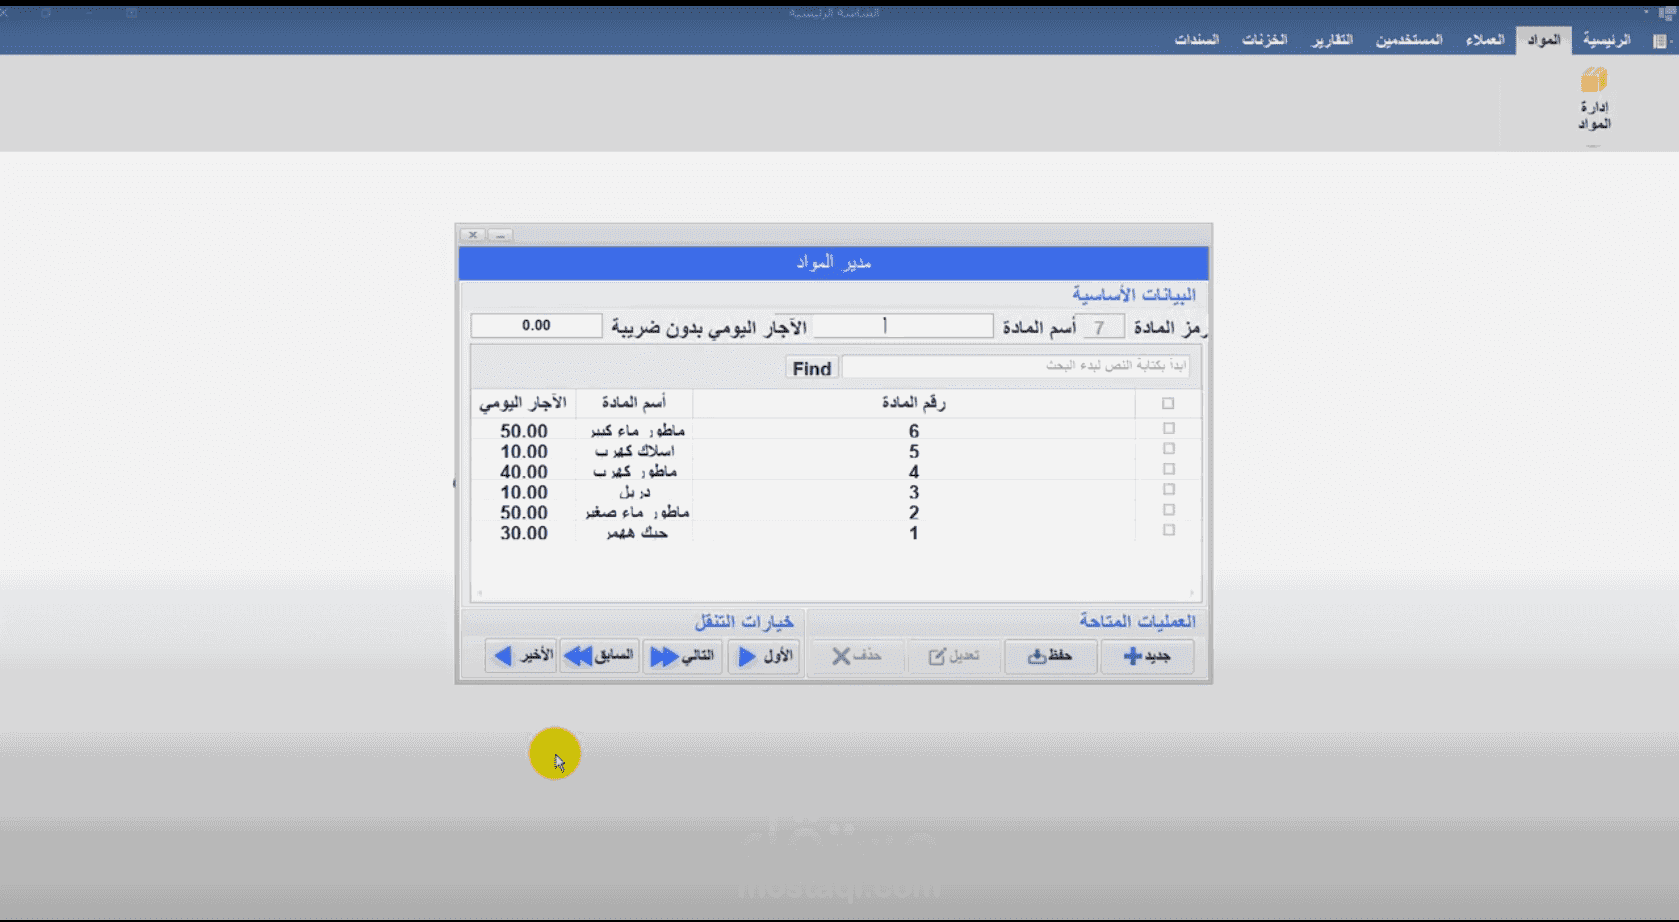Screen dimensions: 1679x922
Task: Open the الخزنات tab
Action: 1264,40
